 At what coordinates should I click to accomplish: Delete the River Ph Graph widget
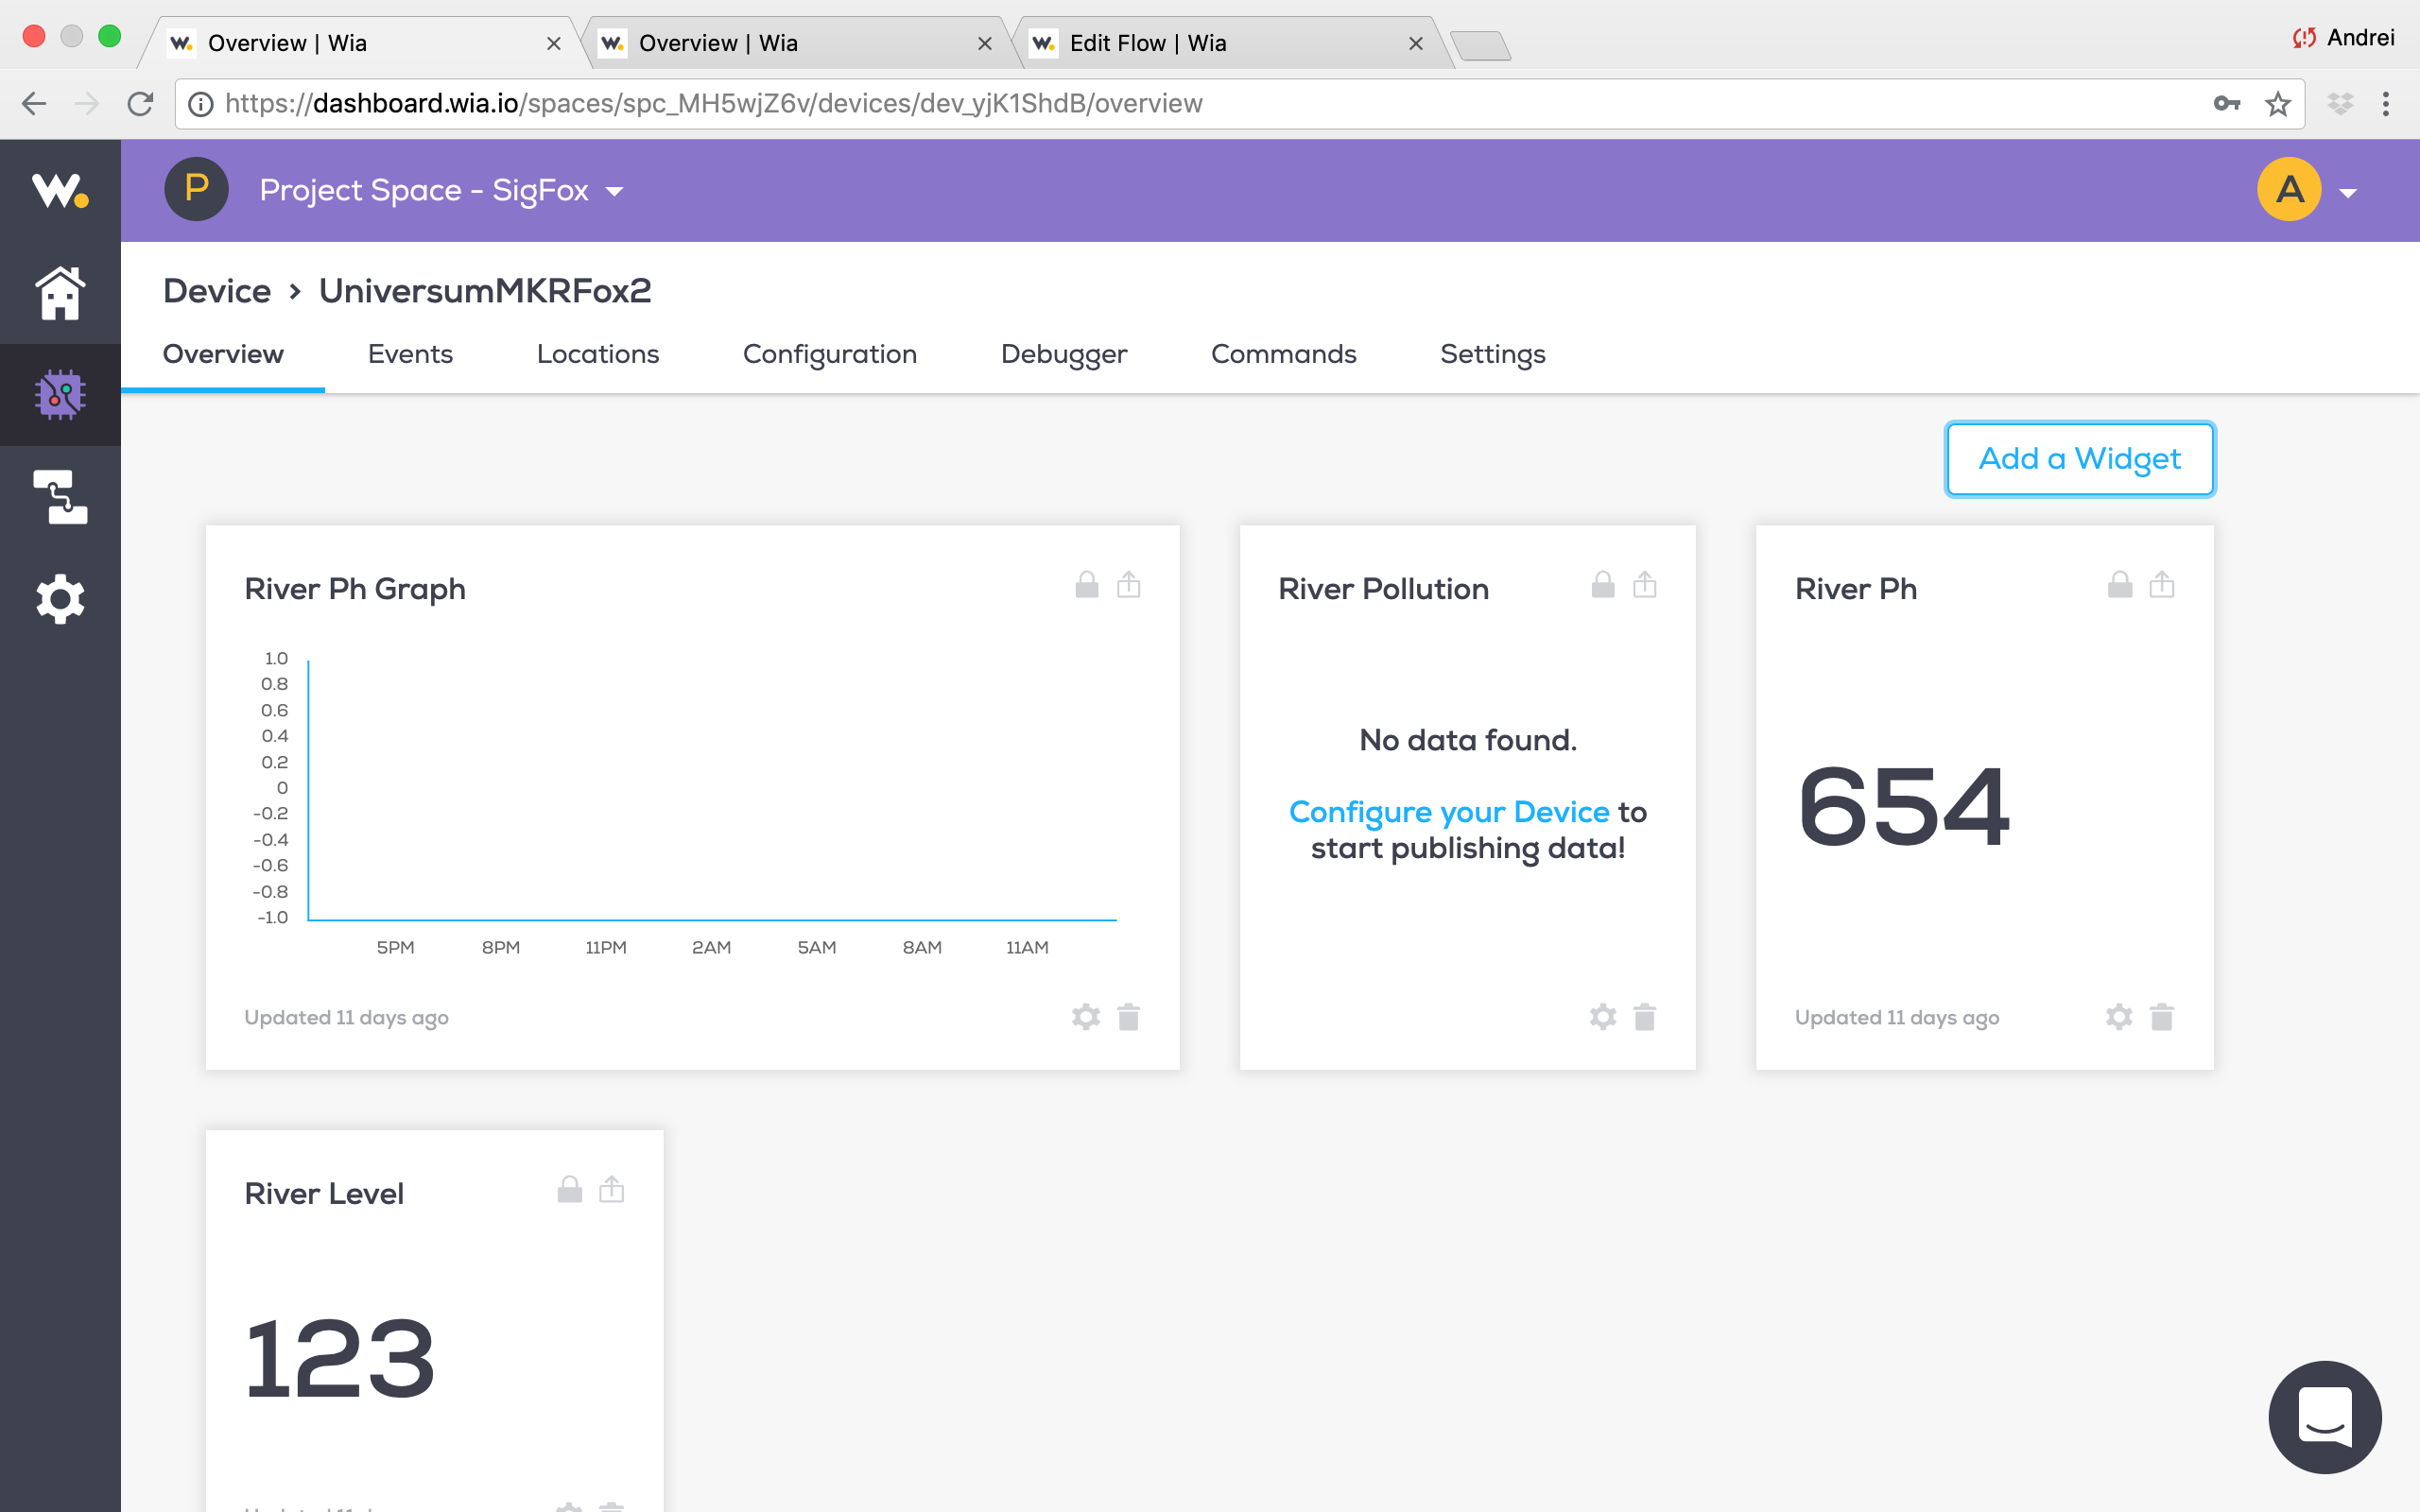[1128, 1017]
